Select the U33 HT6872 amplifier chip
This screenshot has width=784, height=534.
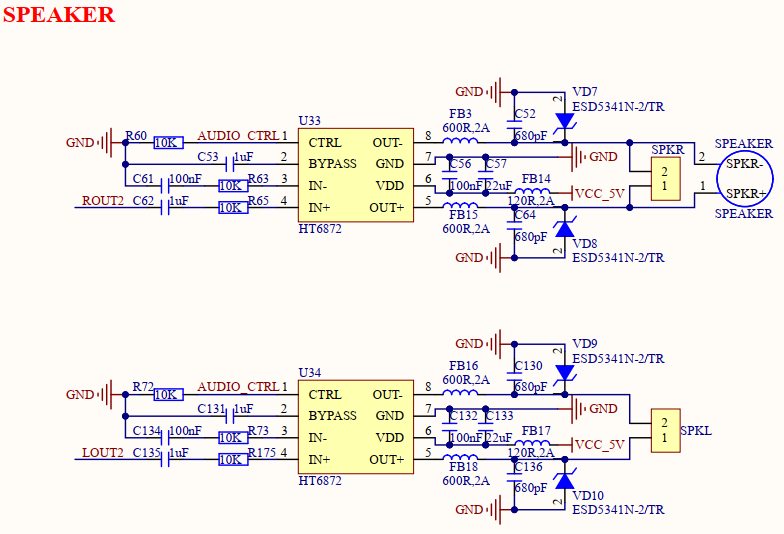click(355, 174)
